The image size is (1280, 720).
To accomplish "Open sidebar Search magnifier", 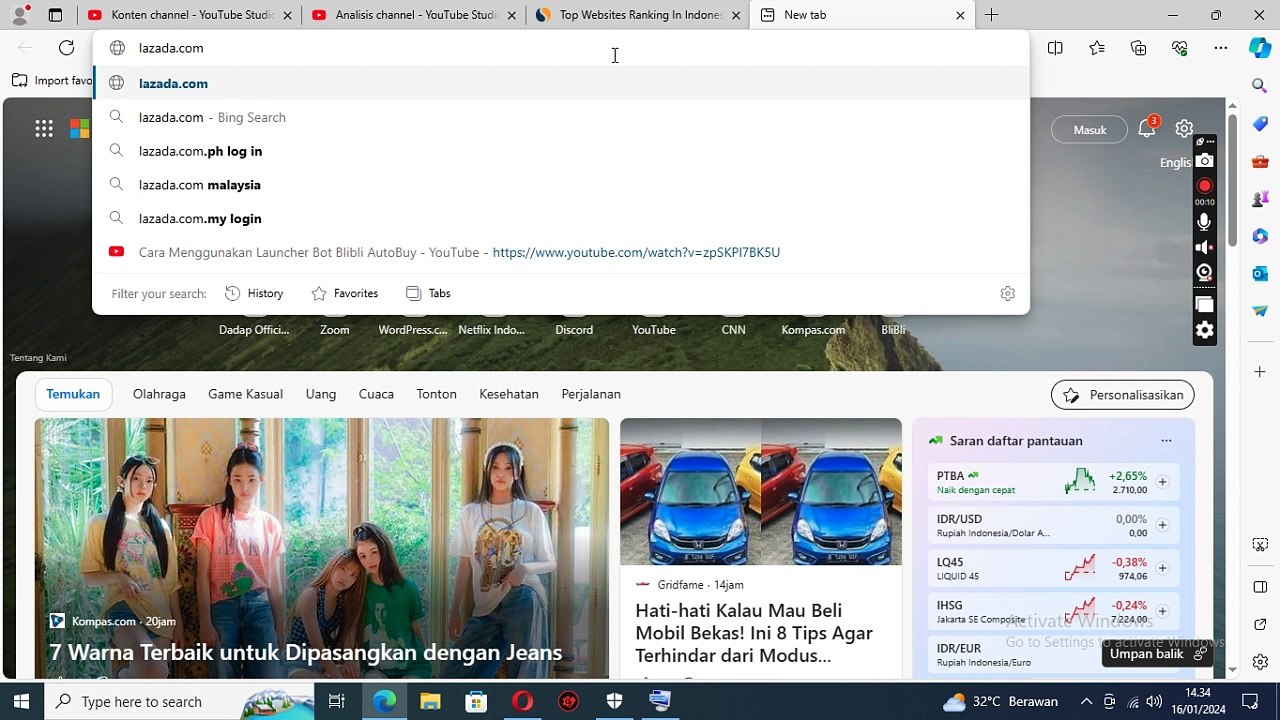I will (x=1260, y=86).
